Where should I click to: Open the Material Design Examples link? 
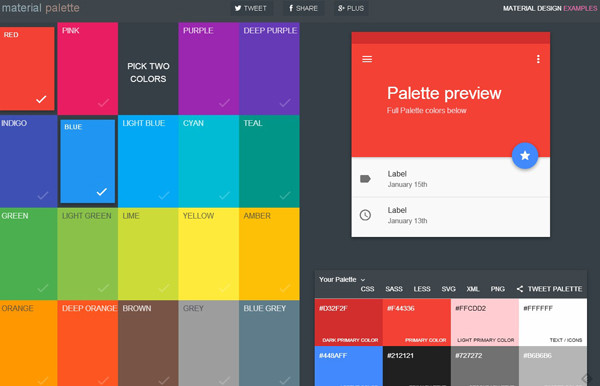coord(549,8)
